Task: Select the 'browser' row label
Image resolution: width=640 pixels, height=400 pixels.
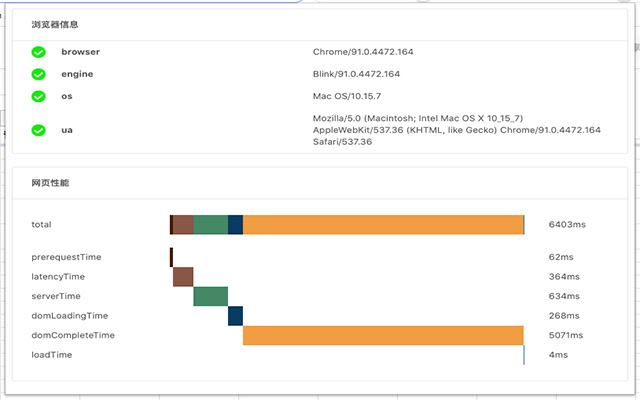Action: pyautogui.click(x=80, y=52)
